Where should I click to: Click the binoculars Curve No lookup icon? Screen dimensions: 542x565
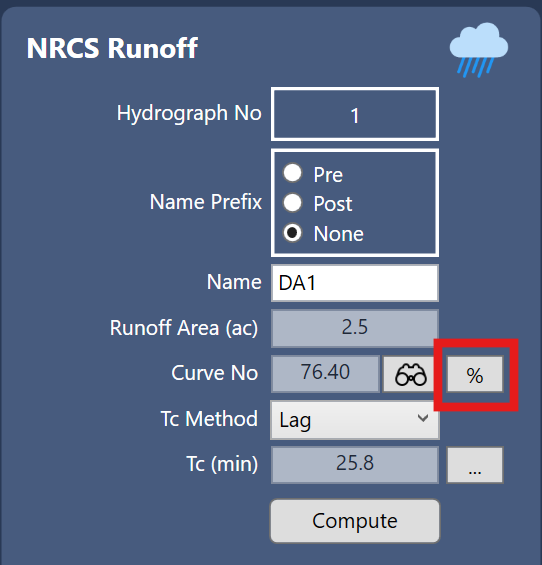pos(410,374)
